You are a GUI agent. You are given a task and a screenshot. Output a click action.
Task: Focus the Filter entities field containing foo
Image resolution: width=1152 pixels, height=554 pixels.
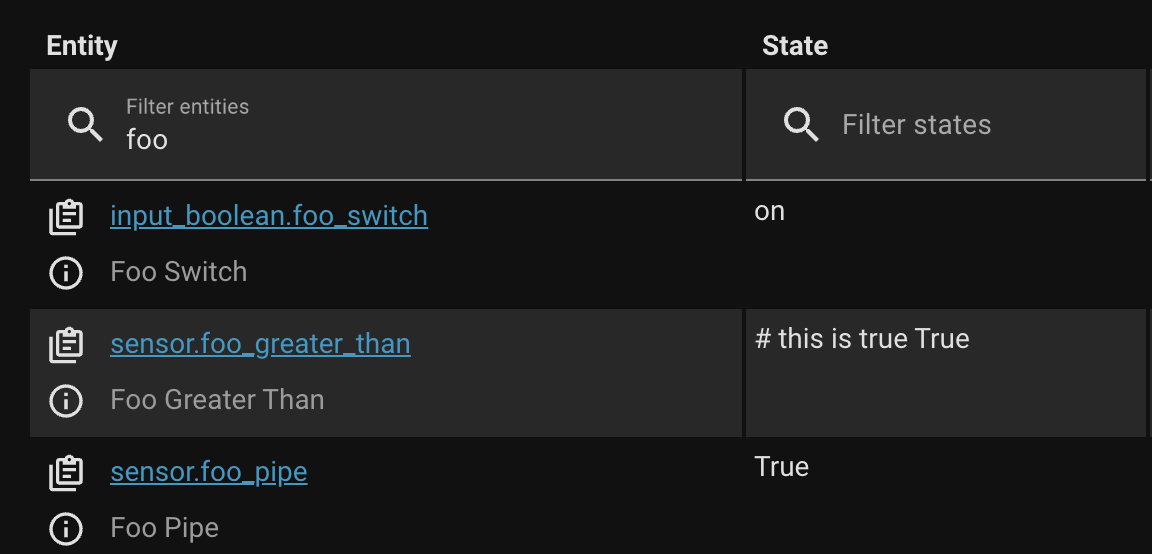[400, 139]
